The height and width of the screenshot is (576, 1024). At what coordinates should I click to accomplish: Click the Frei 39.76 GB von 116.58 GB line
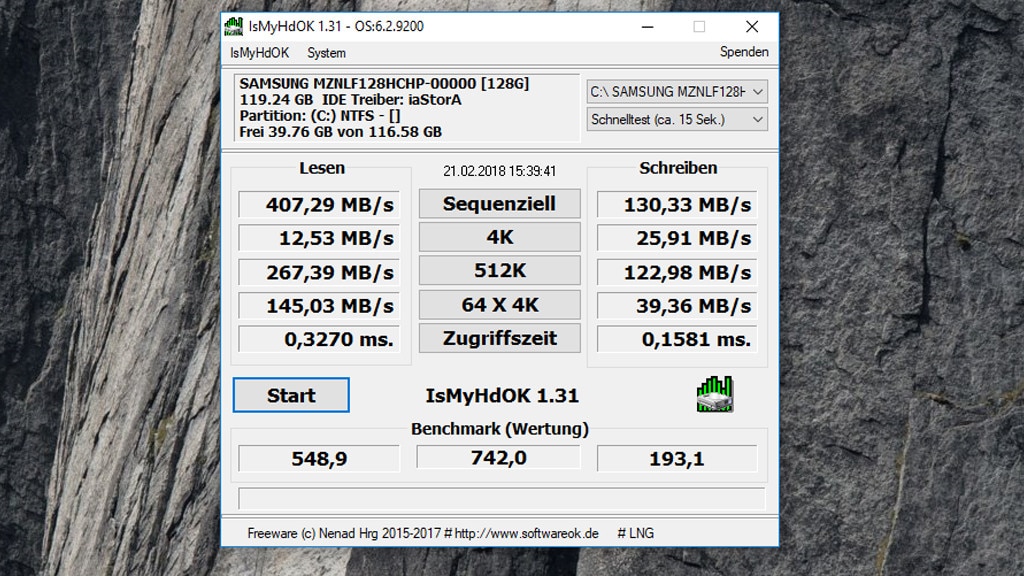tap(341, 132)
